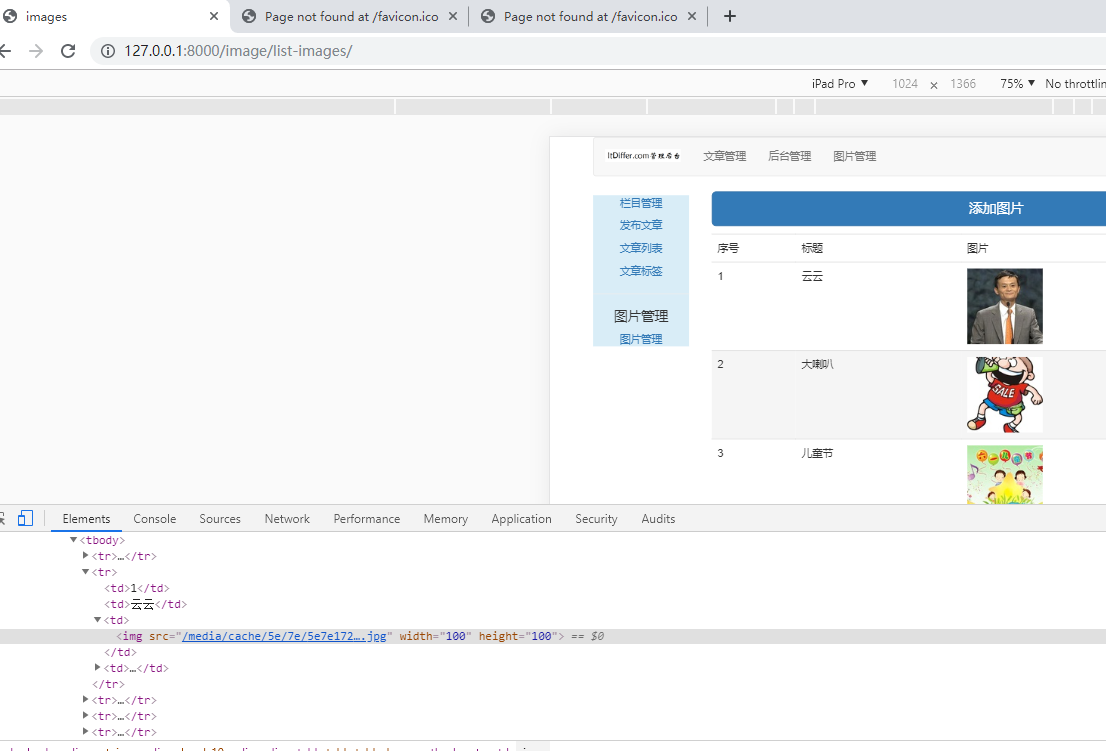Collapse the td node containing img
This screenshot has width=1106, height=751.
pyautogui.click(x=97, y=620)
